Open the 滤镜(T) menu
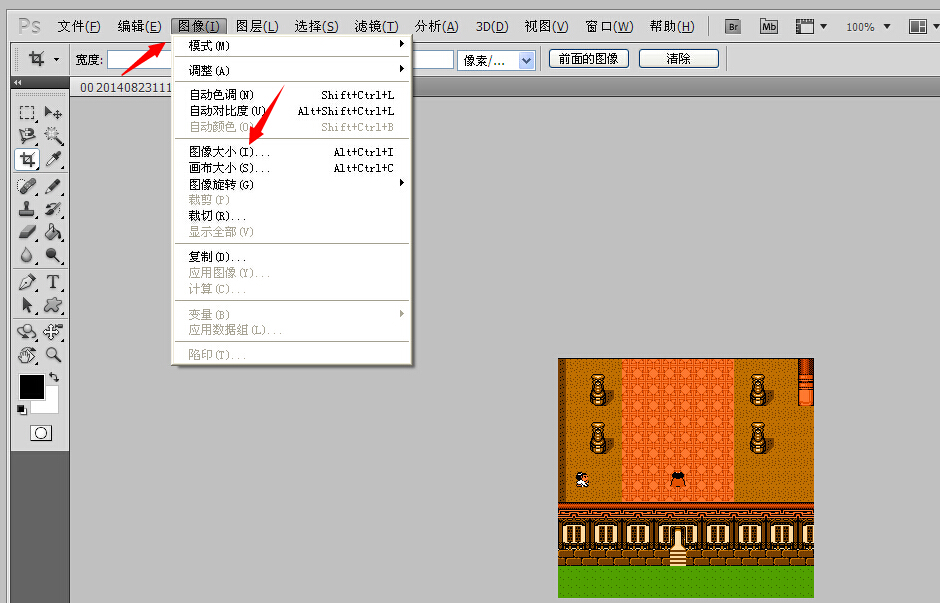Viewport: 940px width, 603px height. click(x=376, y=27)
